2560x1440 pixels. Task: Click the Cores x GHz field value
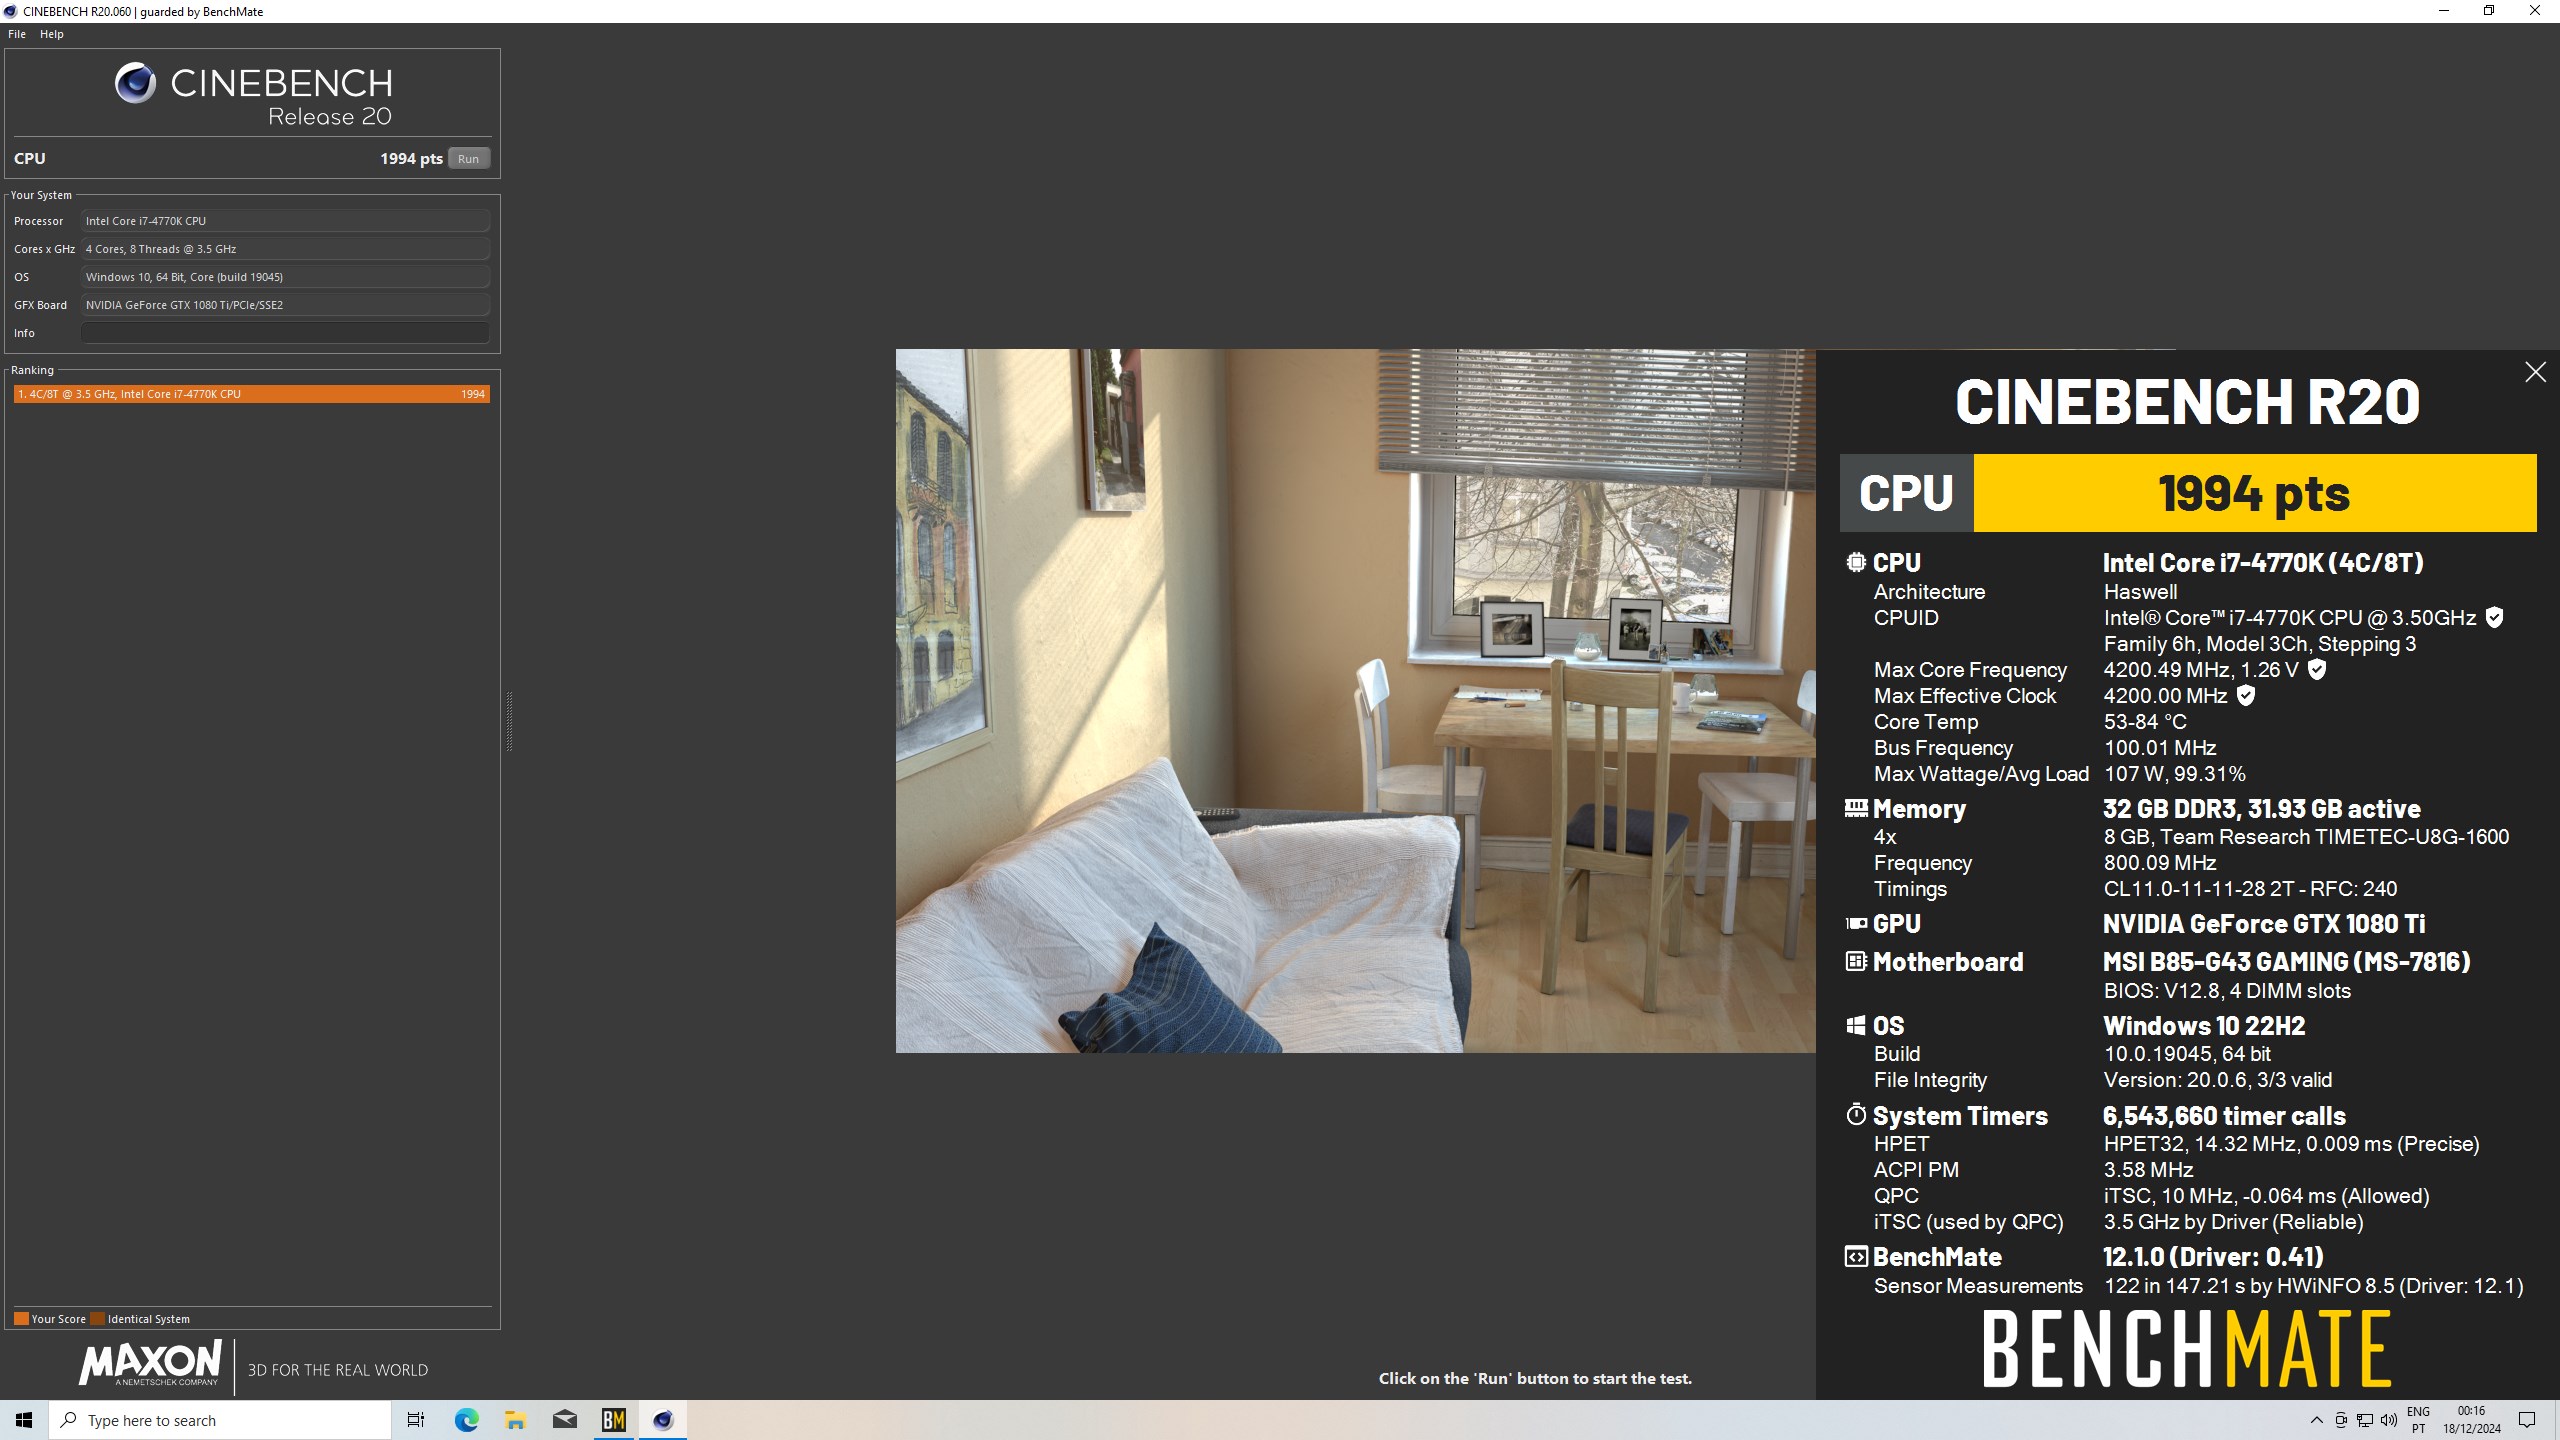click(285, 249)
